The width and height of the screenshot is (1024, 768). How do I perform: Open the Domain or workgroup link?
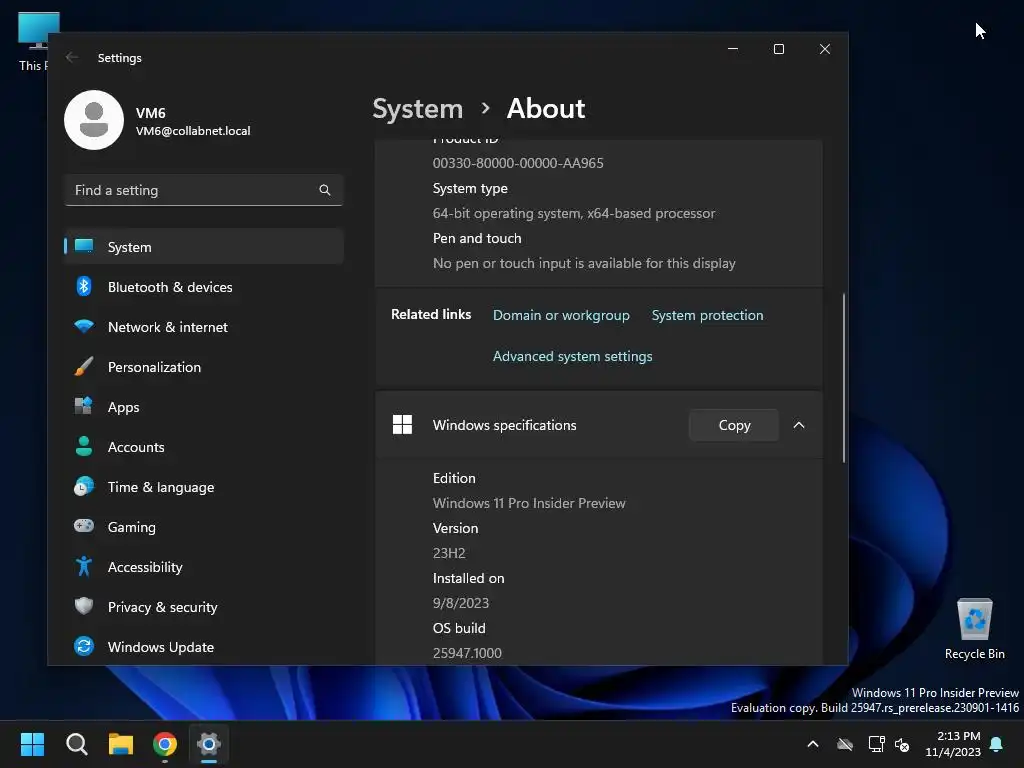(561, 315)
